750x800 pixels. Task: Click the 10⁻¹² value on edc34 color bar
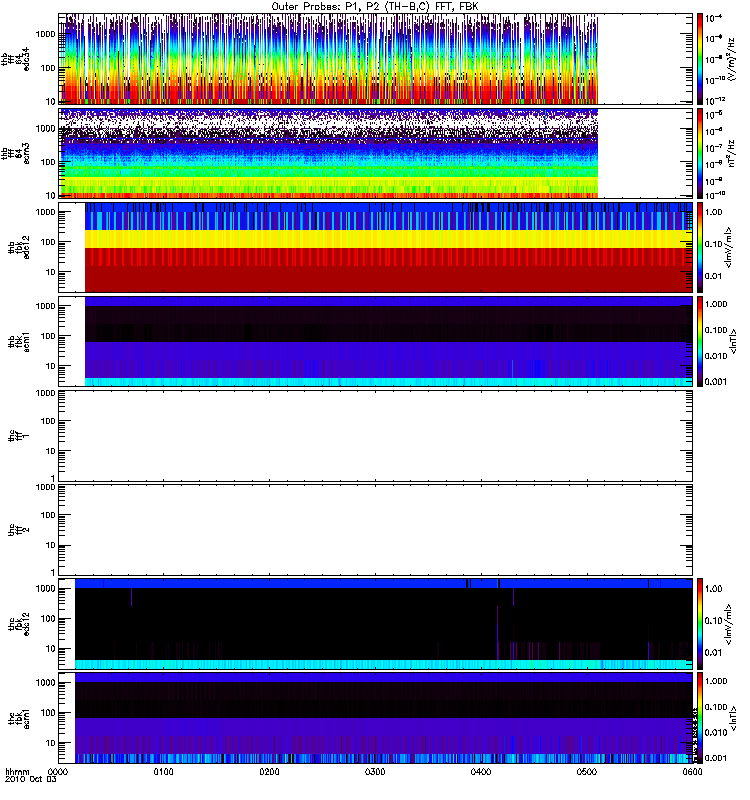[x=715, y=100]
